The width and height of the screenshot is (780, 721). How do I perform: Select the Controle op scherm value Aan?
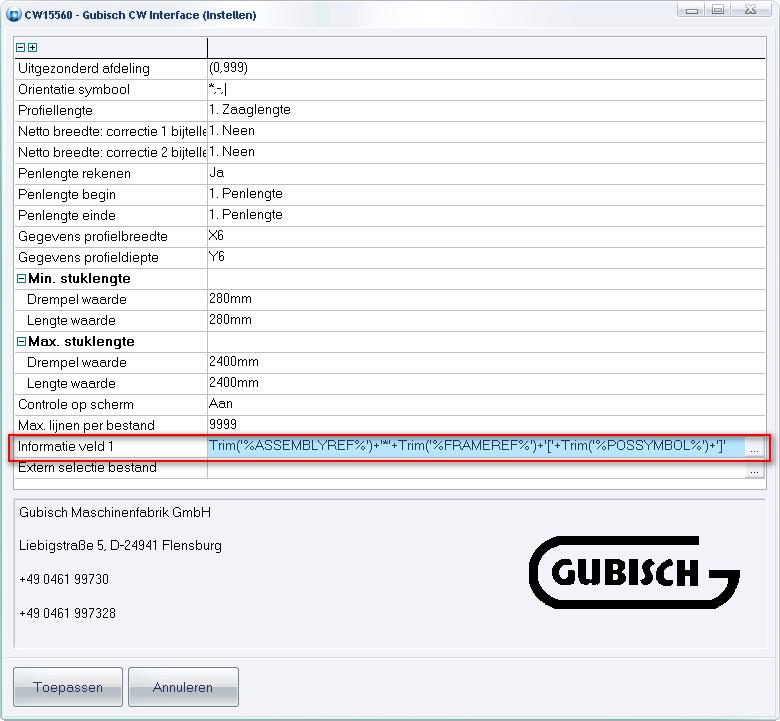[x=486, y=405]
